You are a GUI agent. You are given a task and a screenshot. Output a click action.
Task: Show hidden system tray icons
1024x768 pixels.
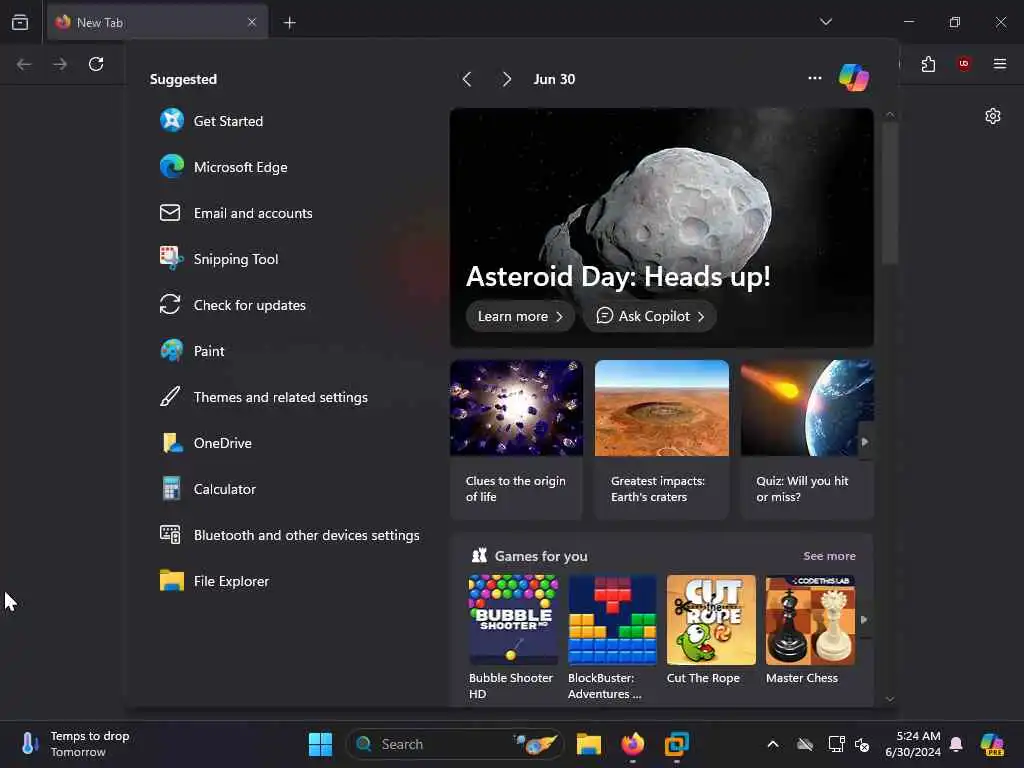click(x=773, y=744)
